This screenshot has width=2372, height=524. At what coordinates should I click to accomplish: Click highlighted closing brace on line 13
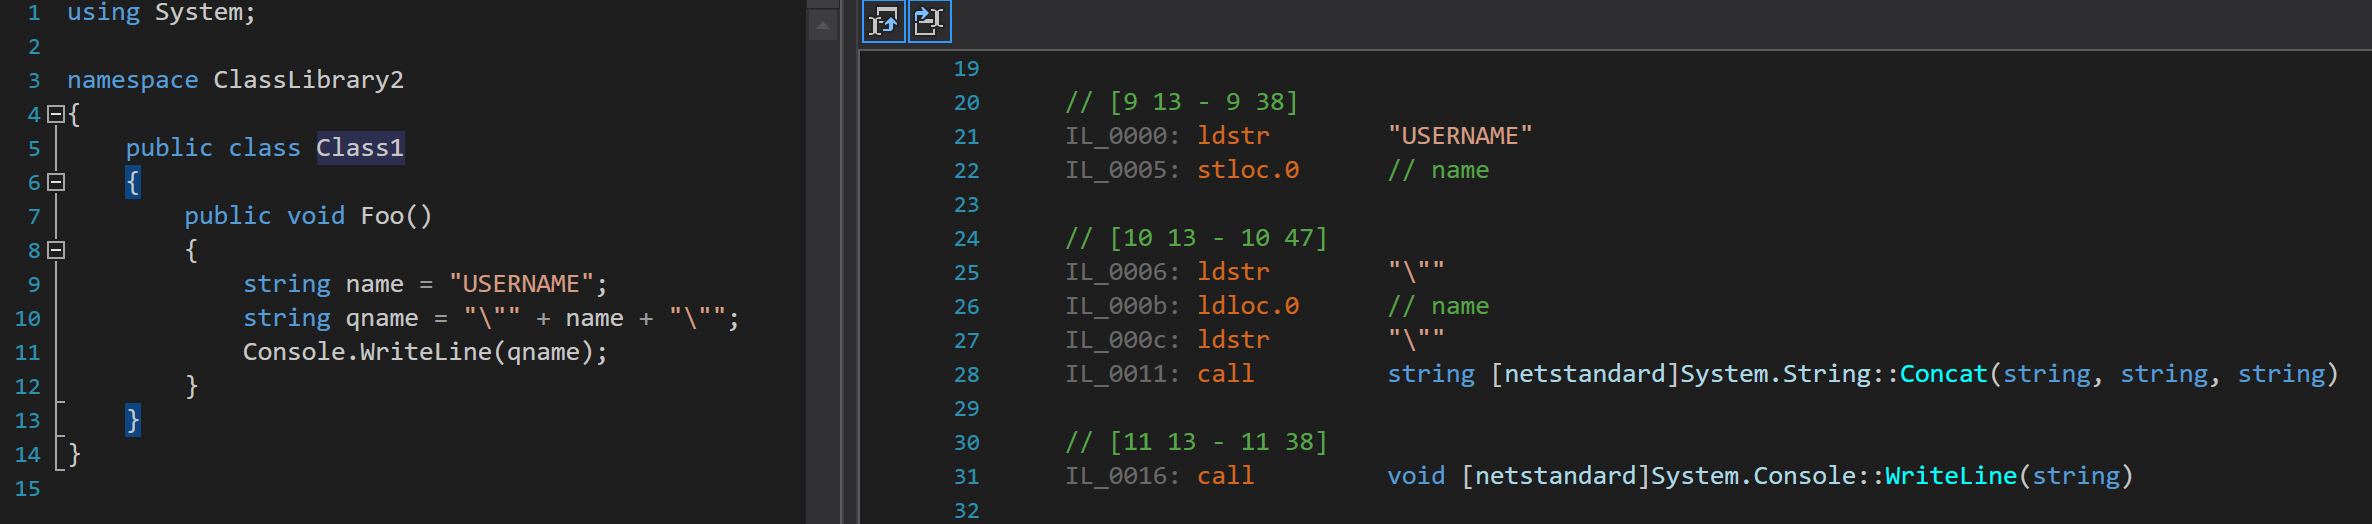tap(133, 420)
